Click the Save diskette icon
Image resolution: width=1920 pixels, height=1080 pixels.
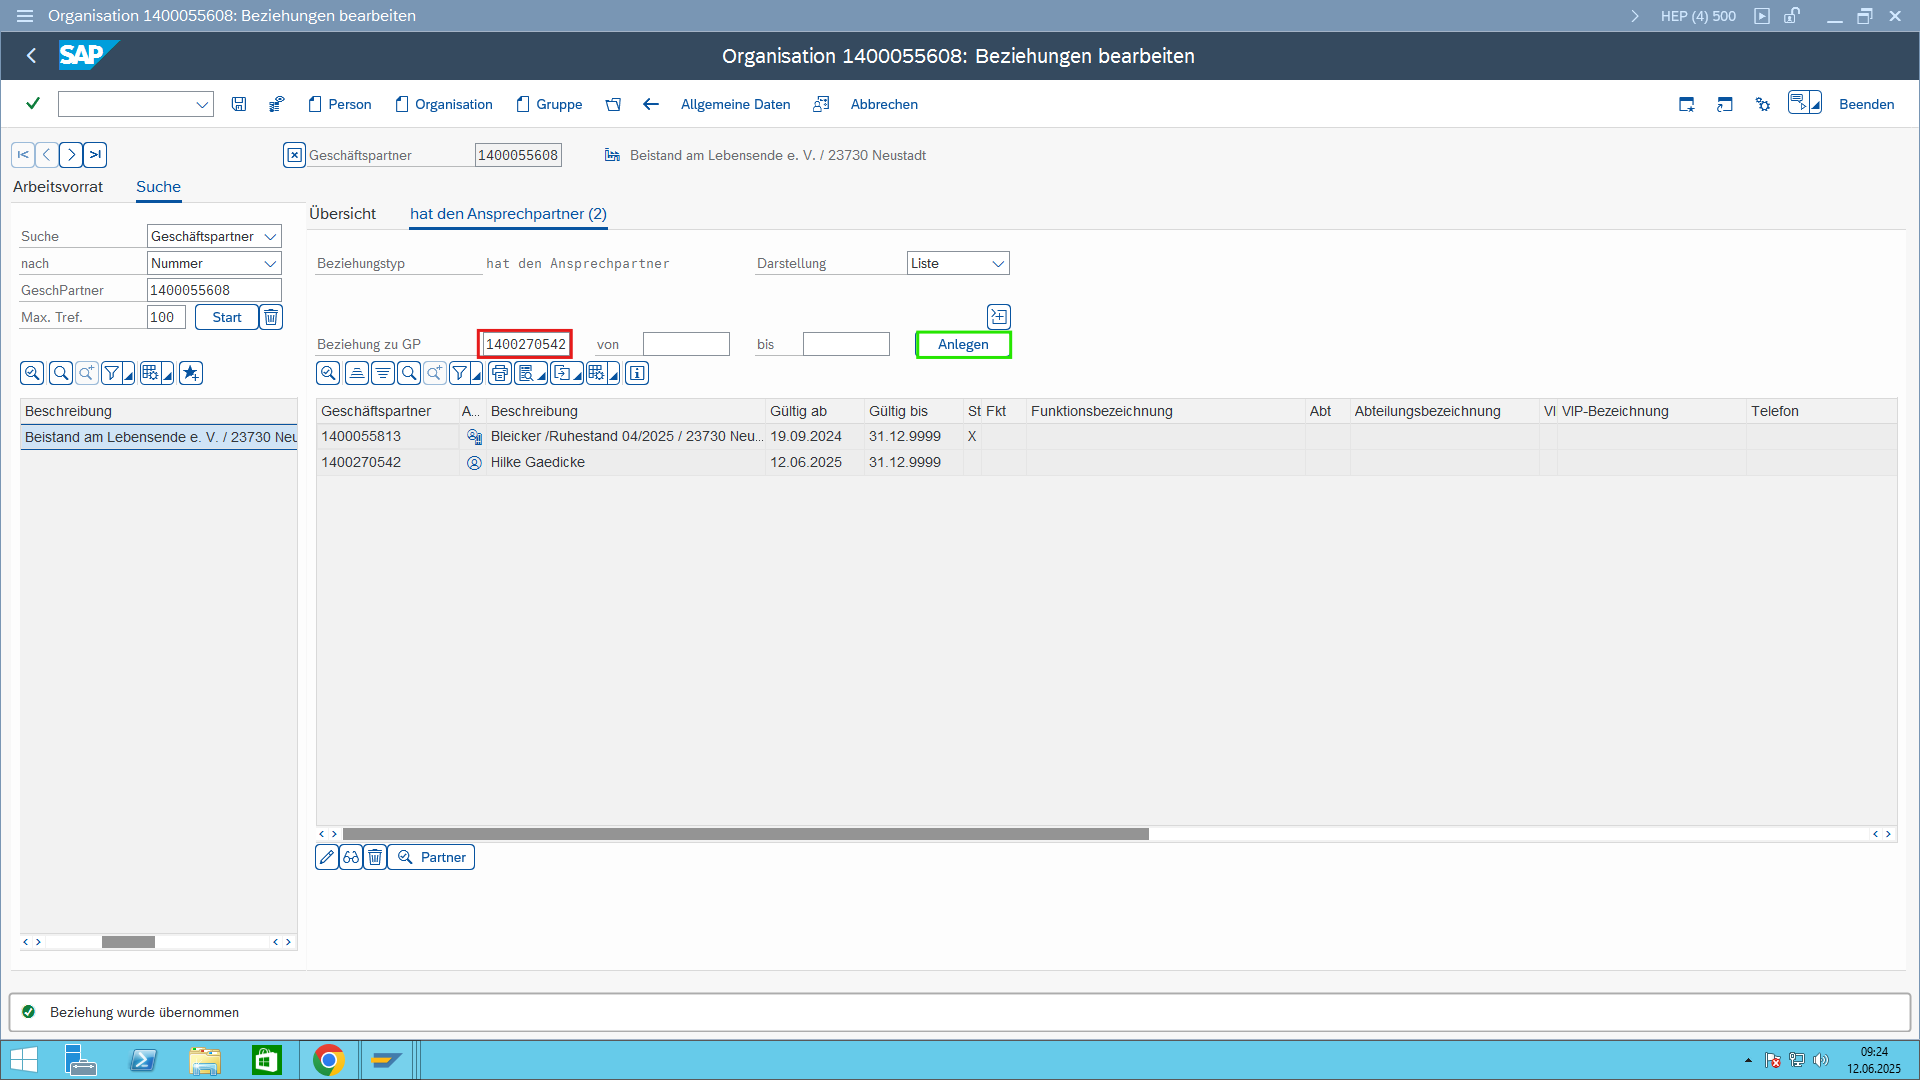(x=239, y=104)
